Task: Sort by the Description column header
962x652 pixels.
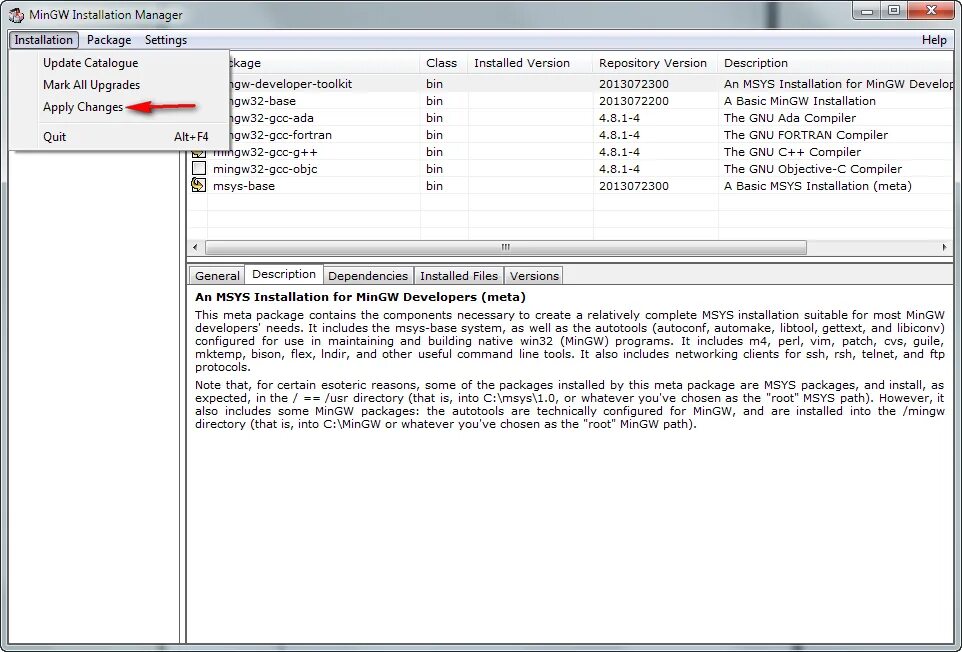Action: 836,63
